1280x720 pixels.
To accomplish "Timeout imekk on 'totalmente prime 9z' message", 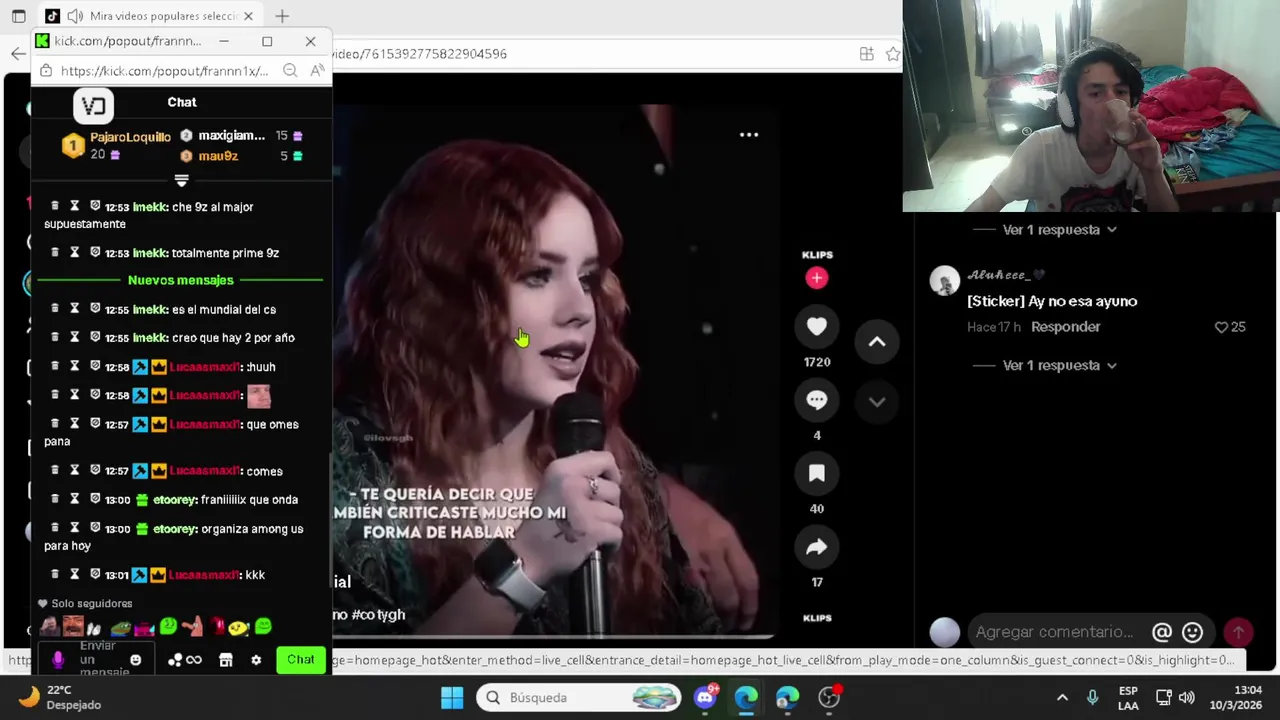I will click(74, 253).
